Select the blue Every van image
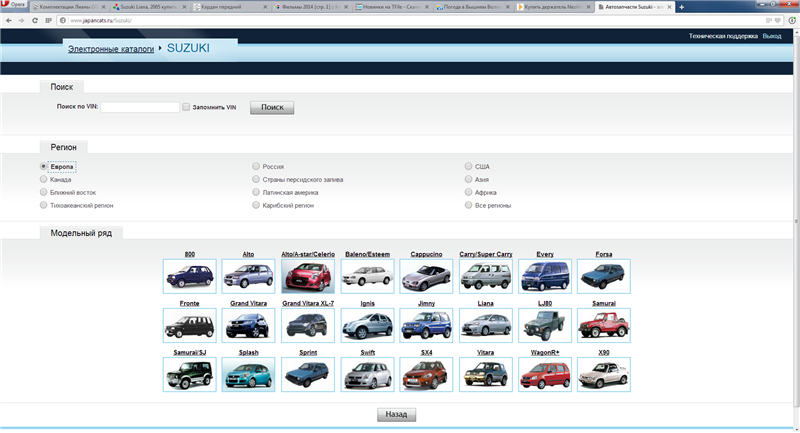Image resolution: width=800 pixels, height=433 pixels. click(x=545, y=276)
